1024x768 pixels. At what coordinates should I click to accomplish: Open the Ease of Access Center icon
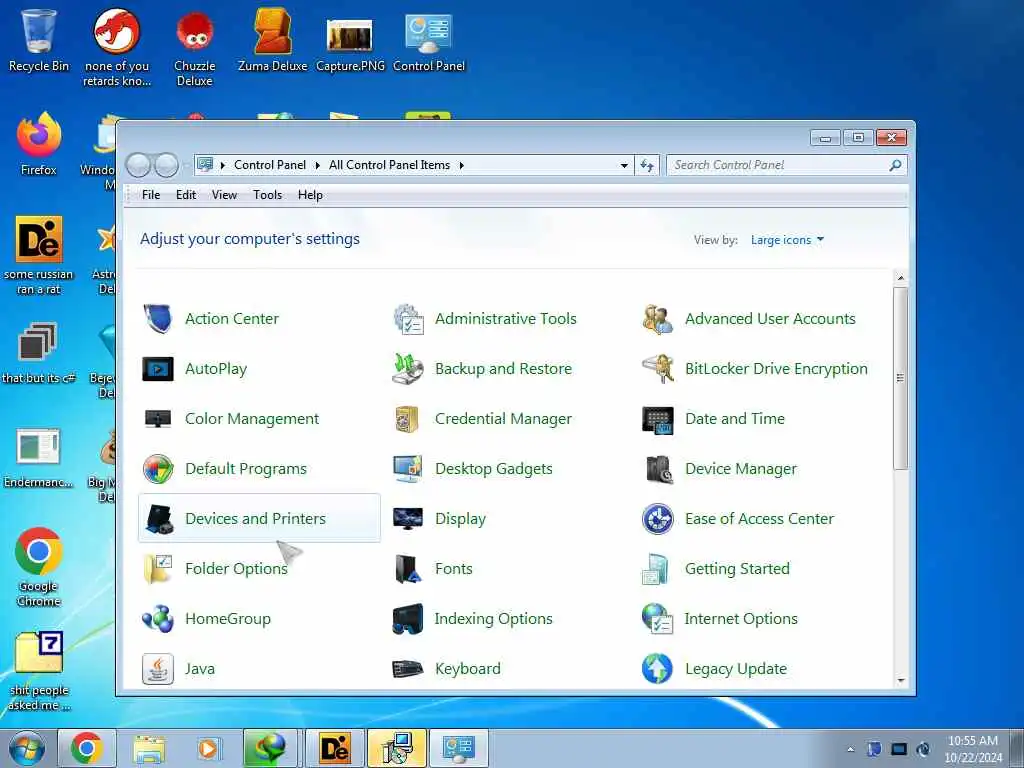coord(658,519)
